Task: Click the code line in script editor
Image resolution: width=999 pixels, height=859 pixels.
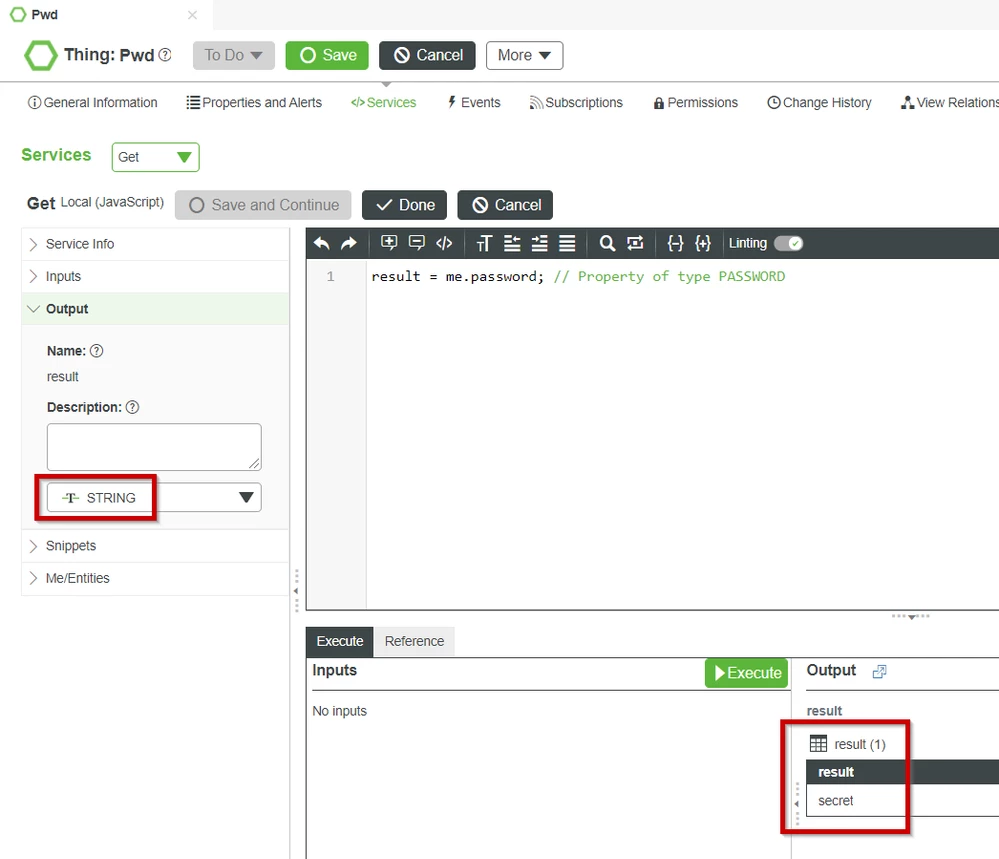Action: (x=578, y=277)
